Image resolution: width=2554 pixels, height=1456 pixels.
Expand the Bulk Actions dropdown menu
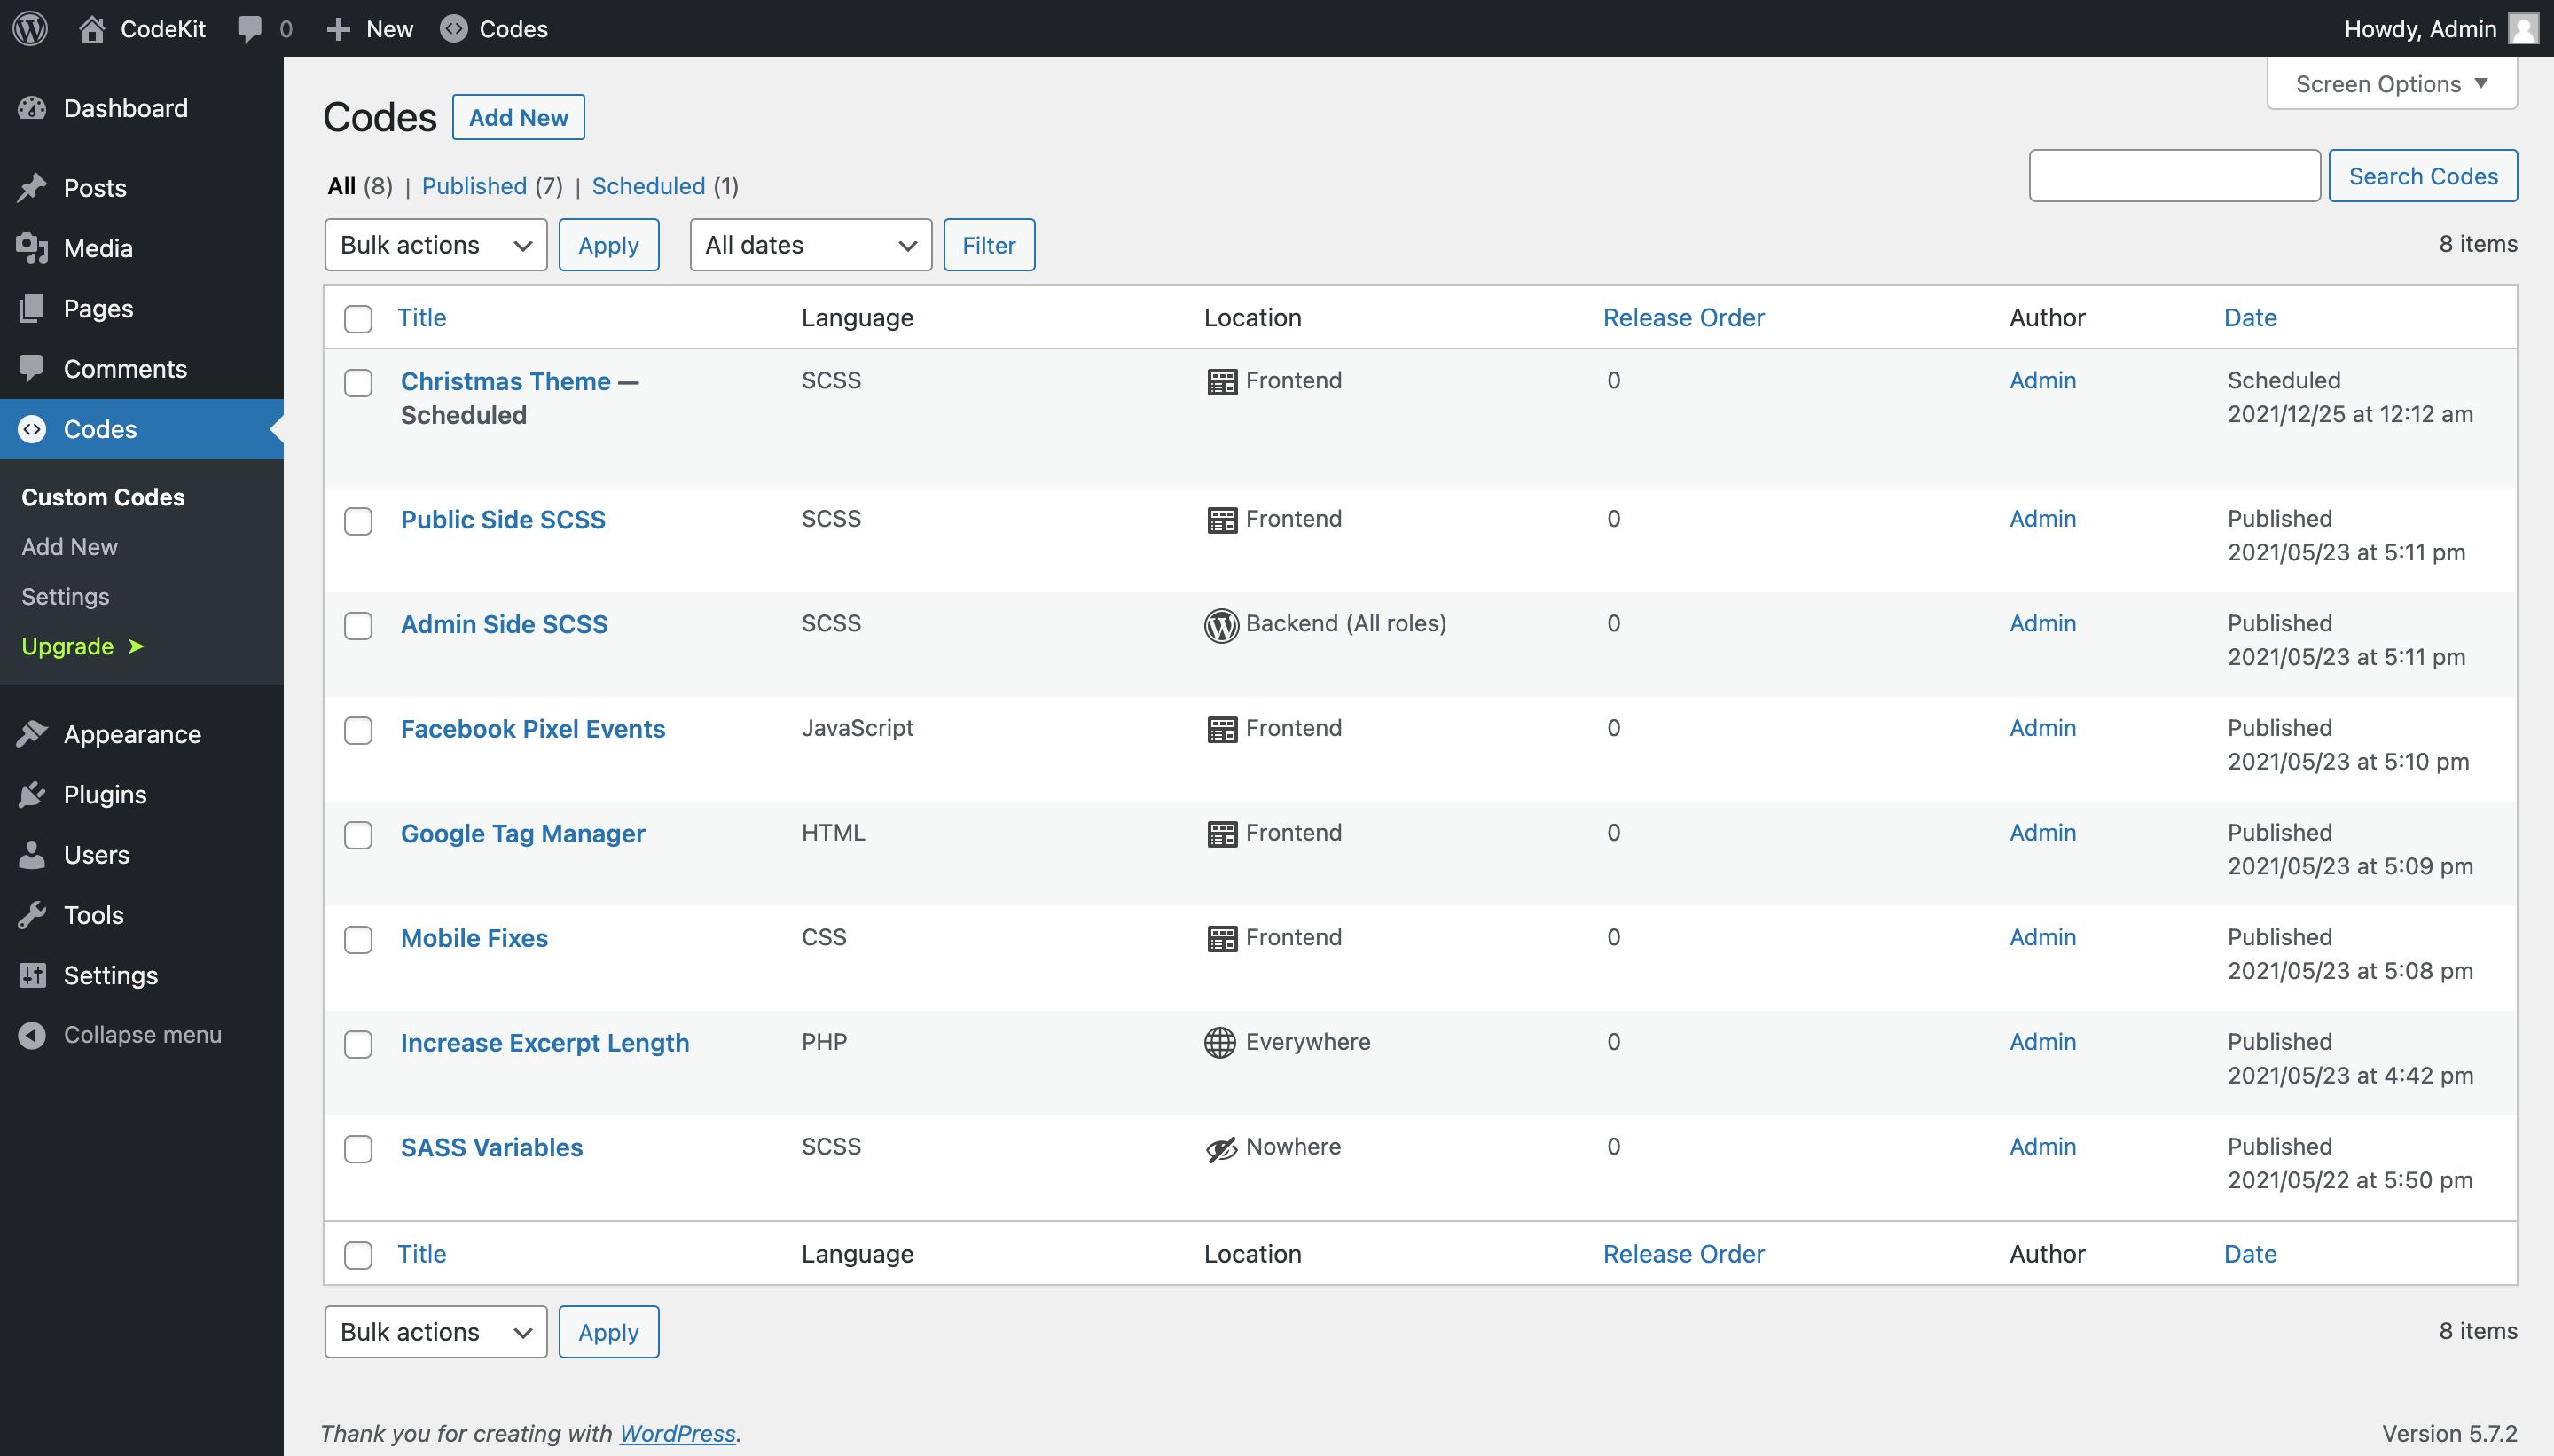coord(435,246)
